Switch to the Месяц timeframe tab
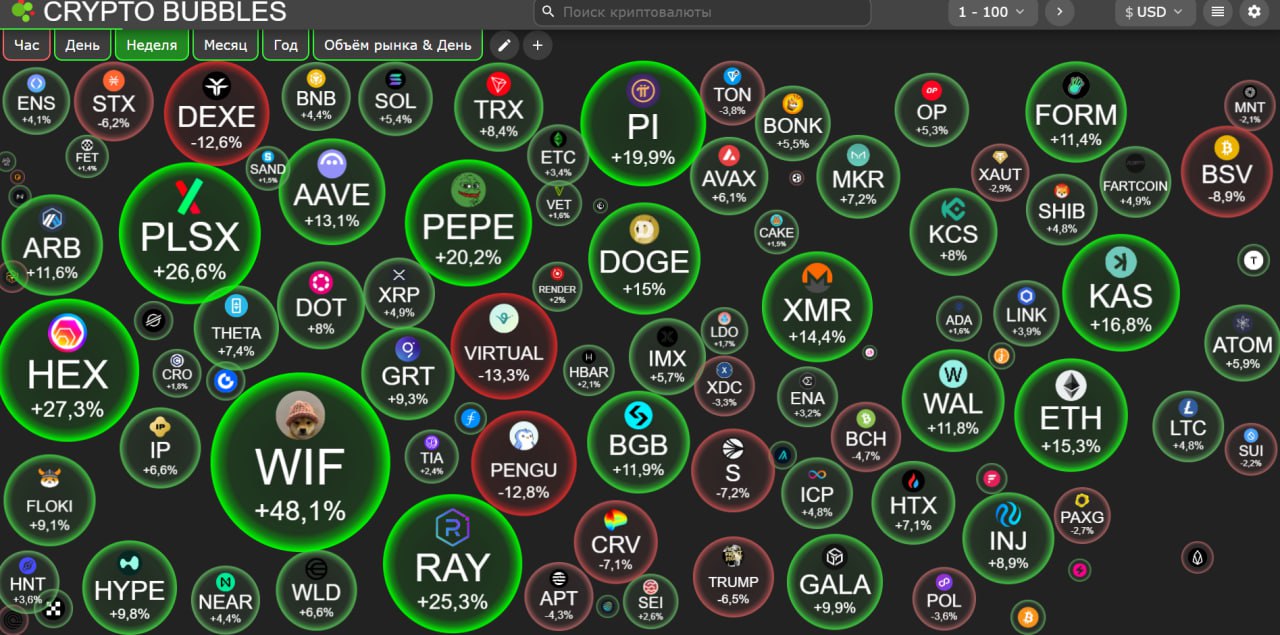Image resolution: width=1280 pixels, height=635 pixels. coord(225,45)
